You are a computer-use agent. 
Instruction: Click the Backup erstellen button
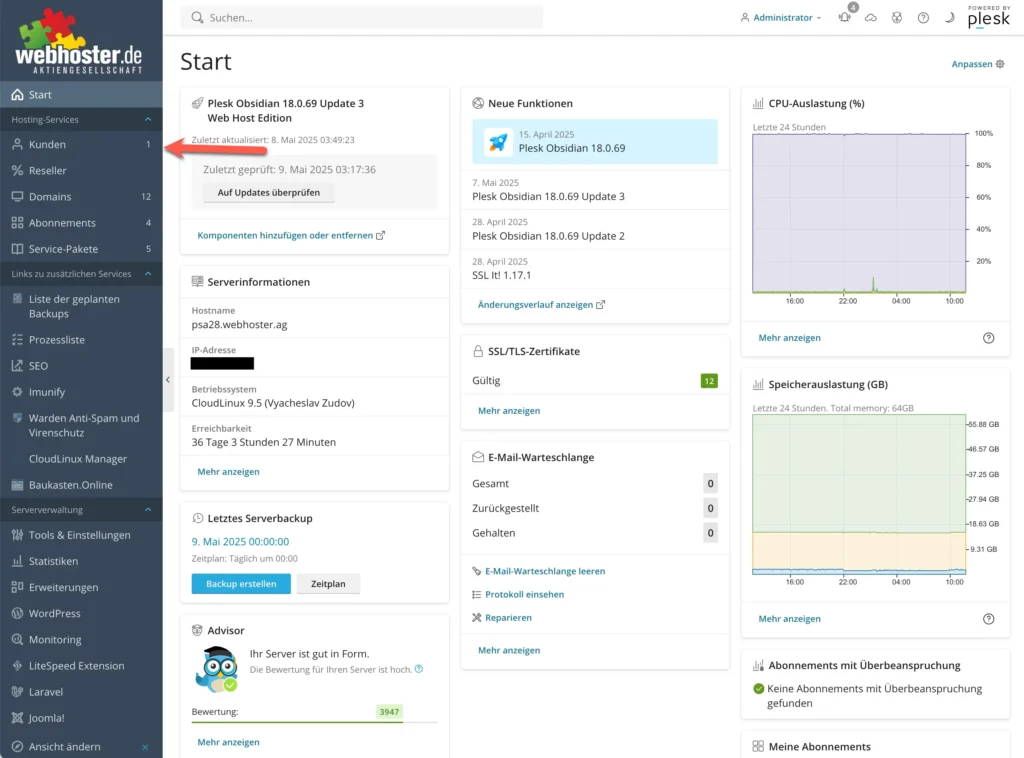241,584
